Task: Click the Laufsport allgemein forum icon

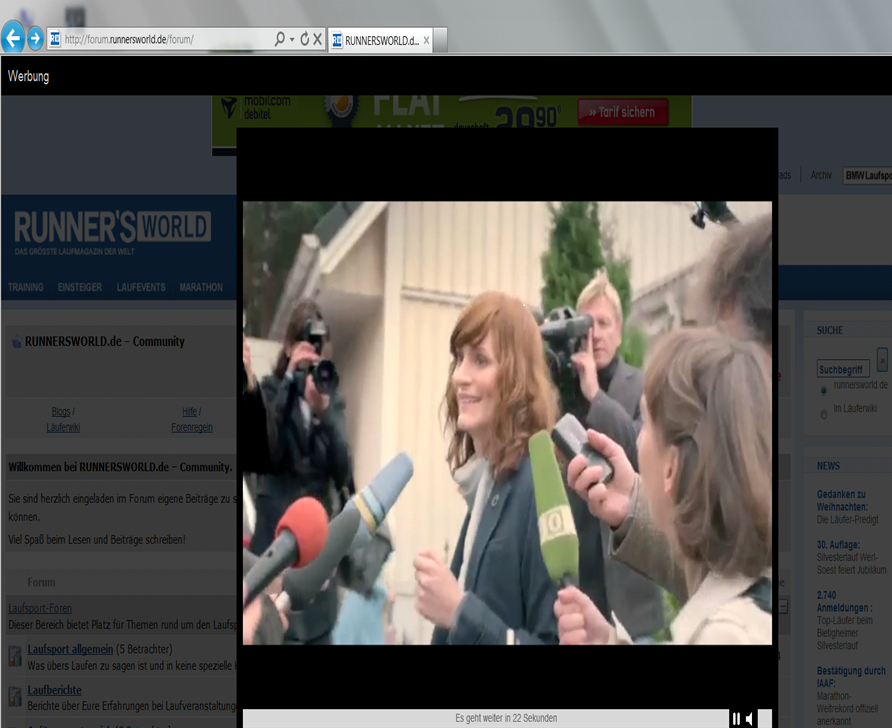Action: coord(15,656)
